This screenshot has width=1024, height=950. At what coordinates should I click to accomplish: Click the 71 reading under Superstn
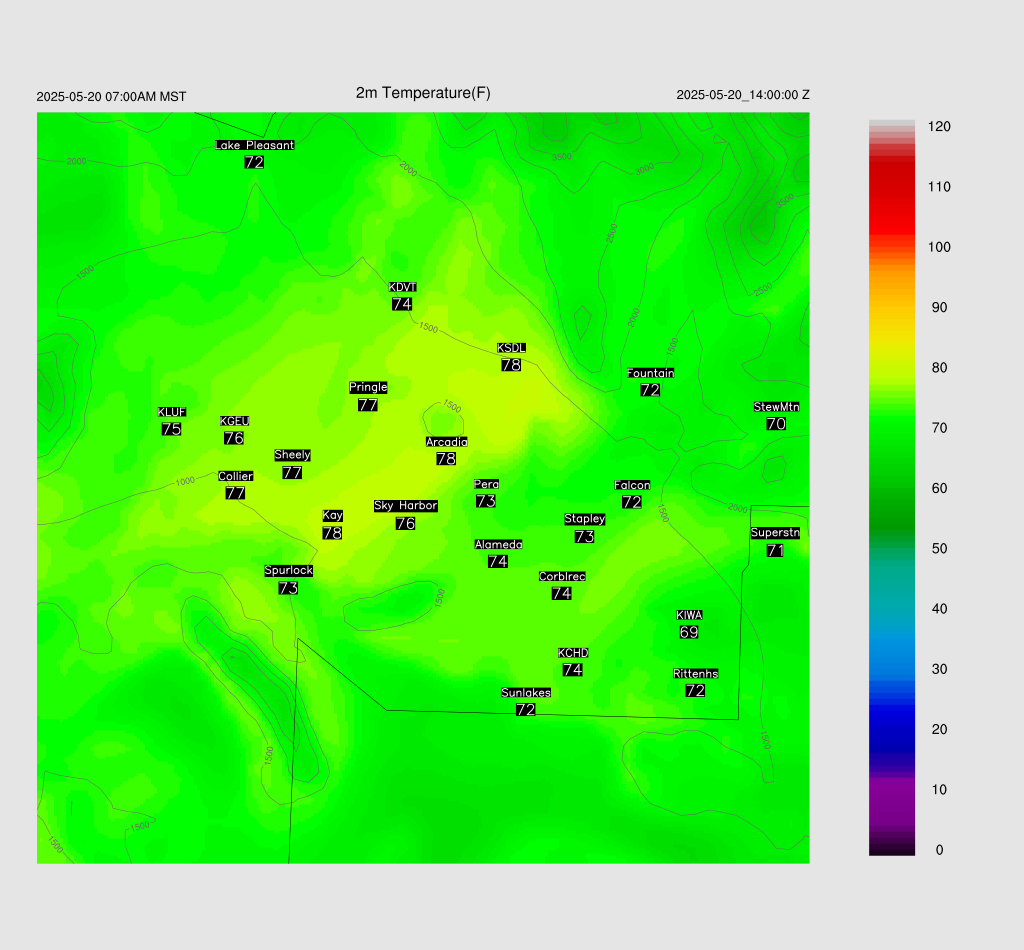(775, 550)
